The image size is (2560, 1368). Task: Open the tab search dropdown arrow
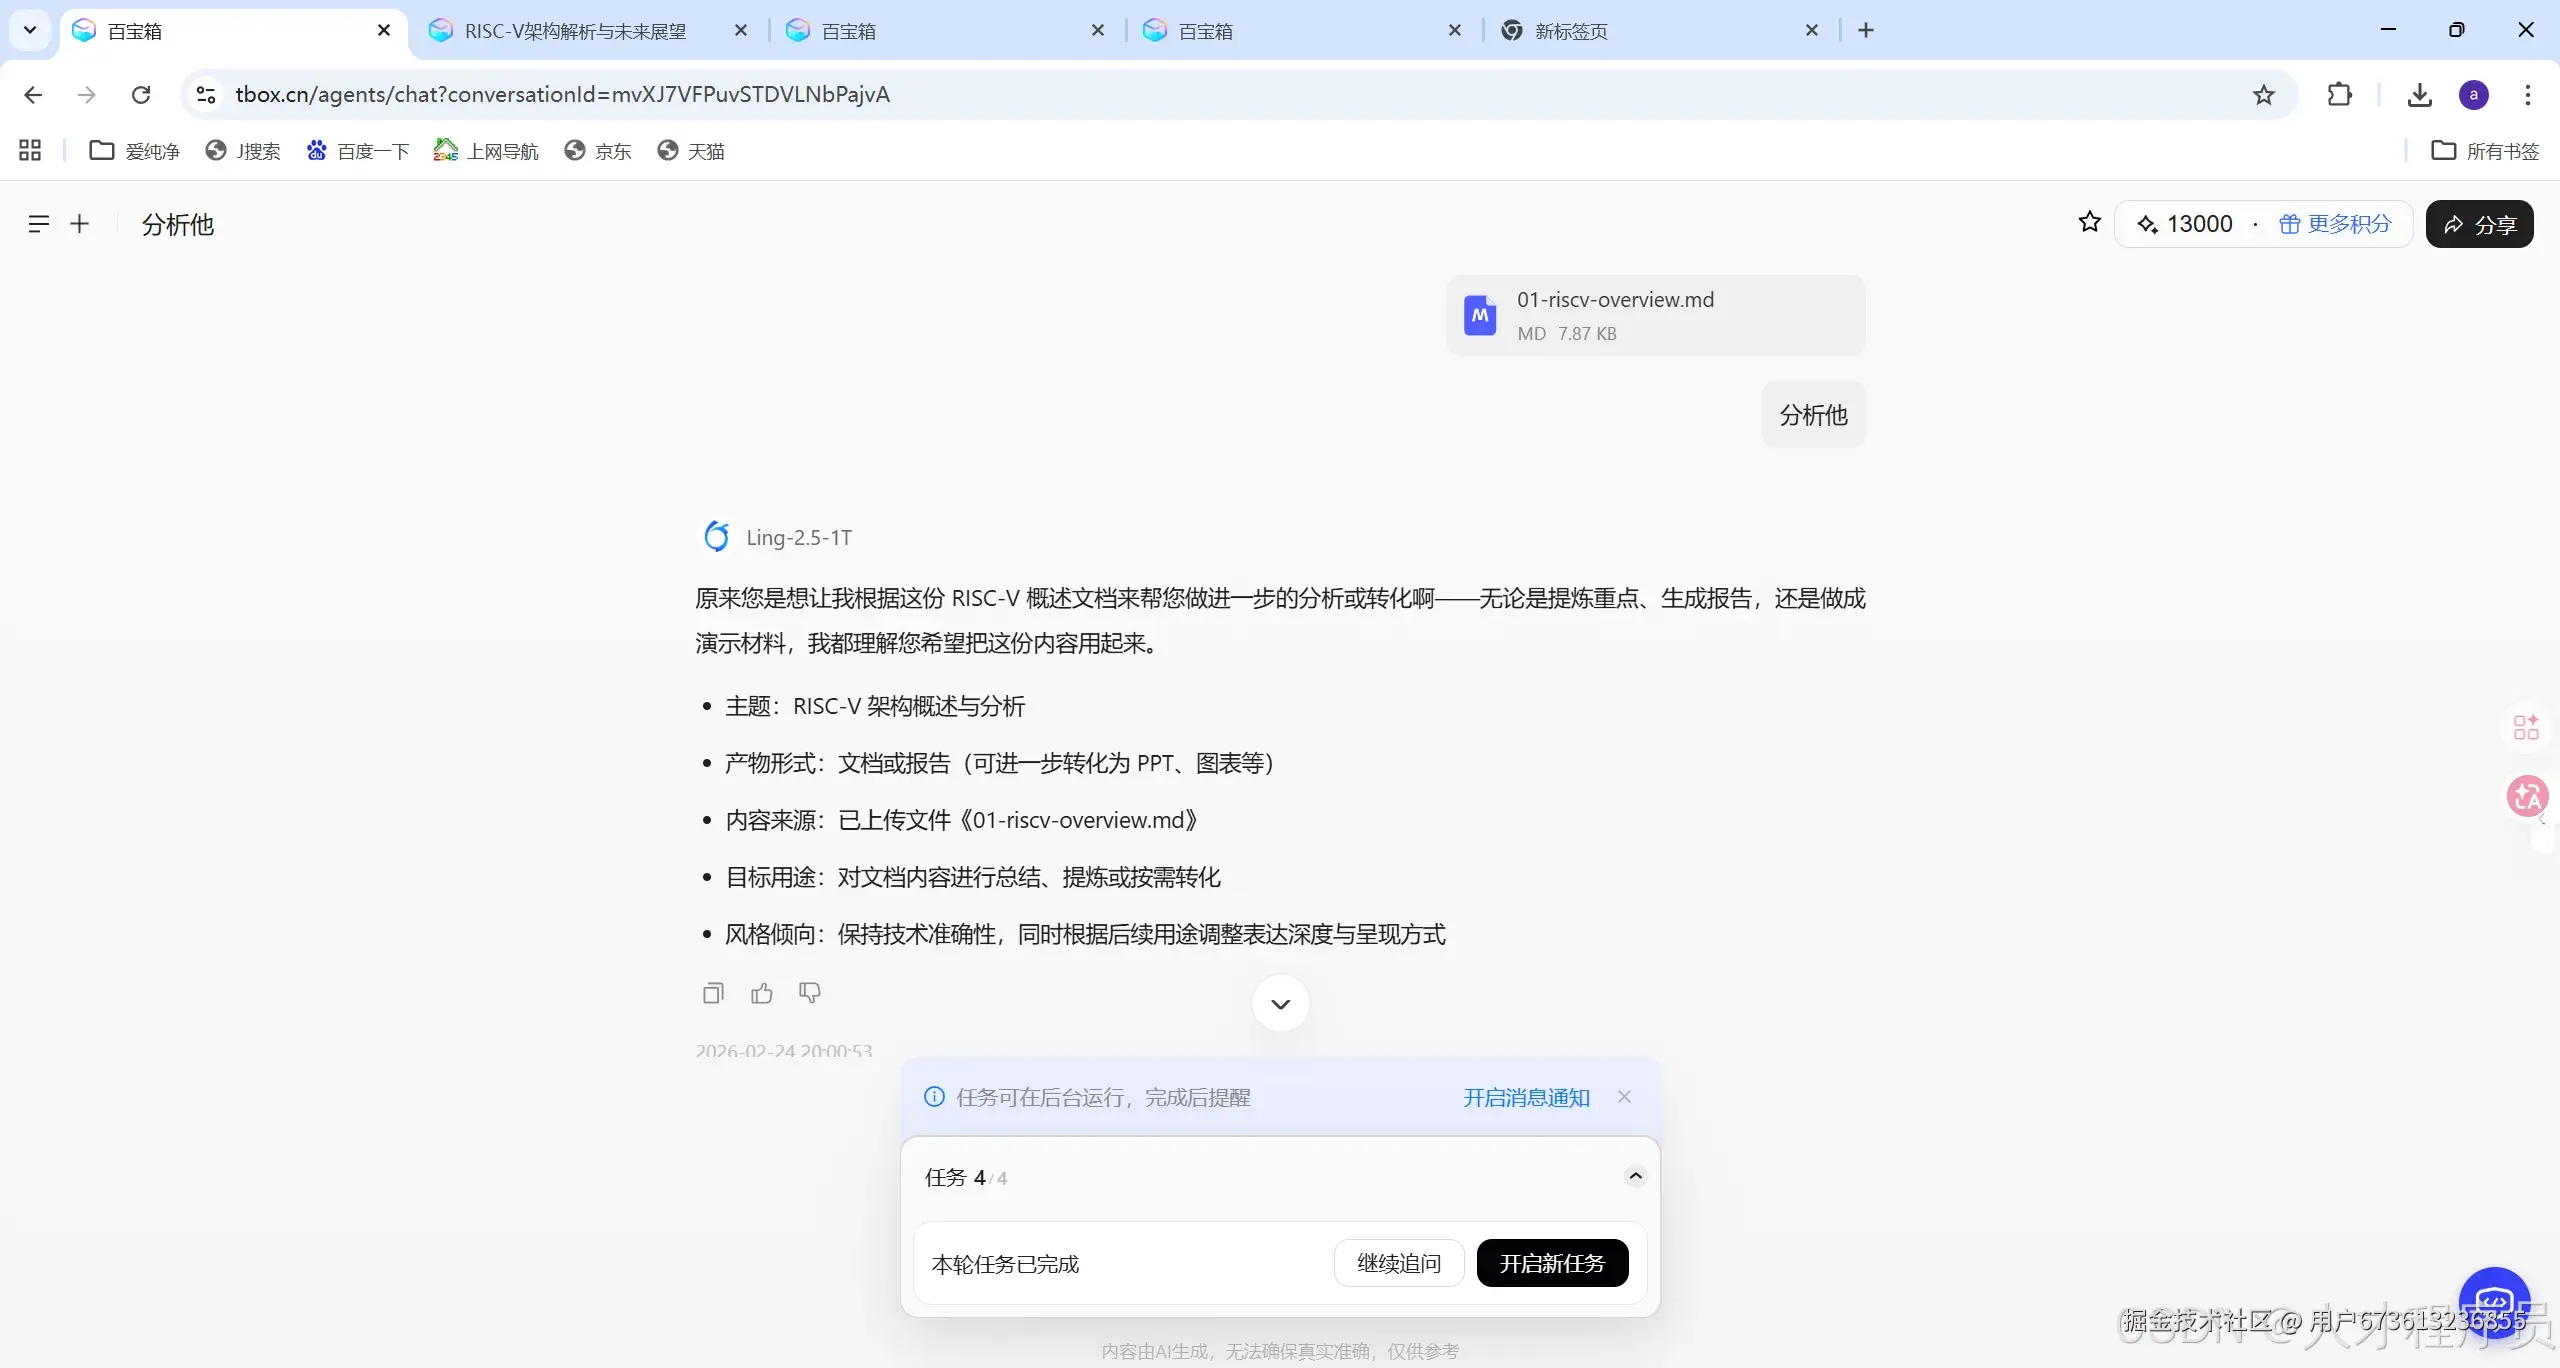point(29,29)
